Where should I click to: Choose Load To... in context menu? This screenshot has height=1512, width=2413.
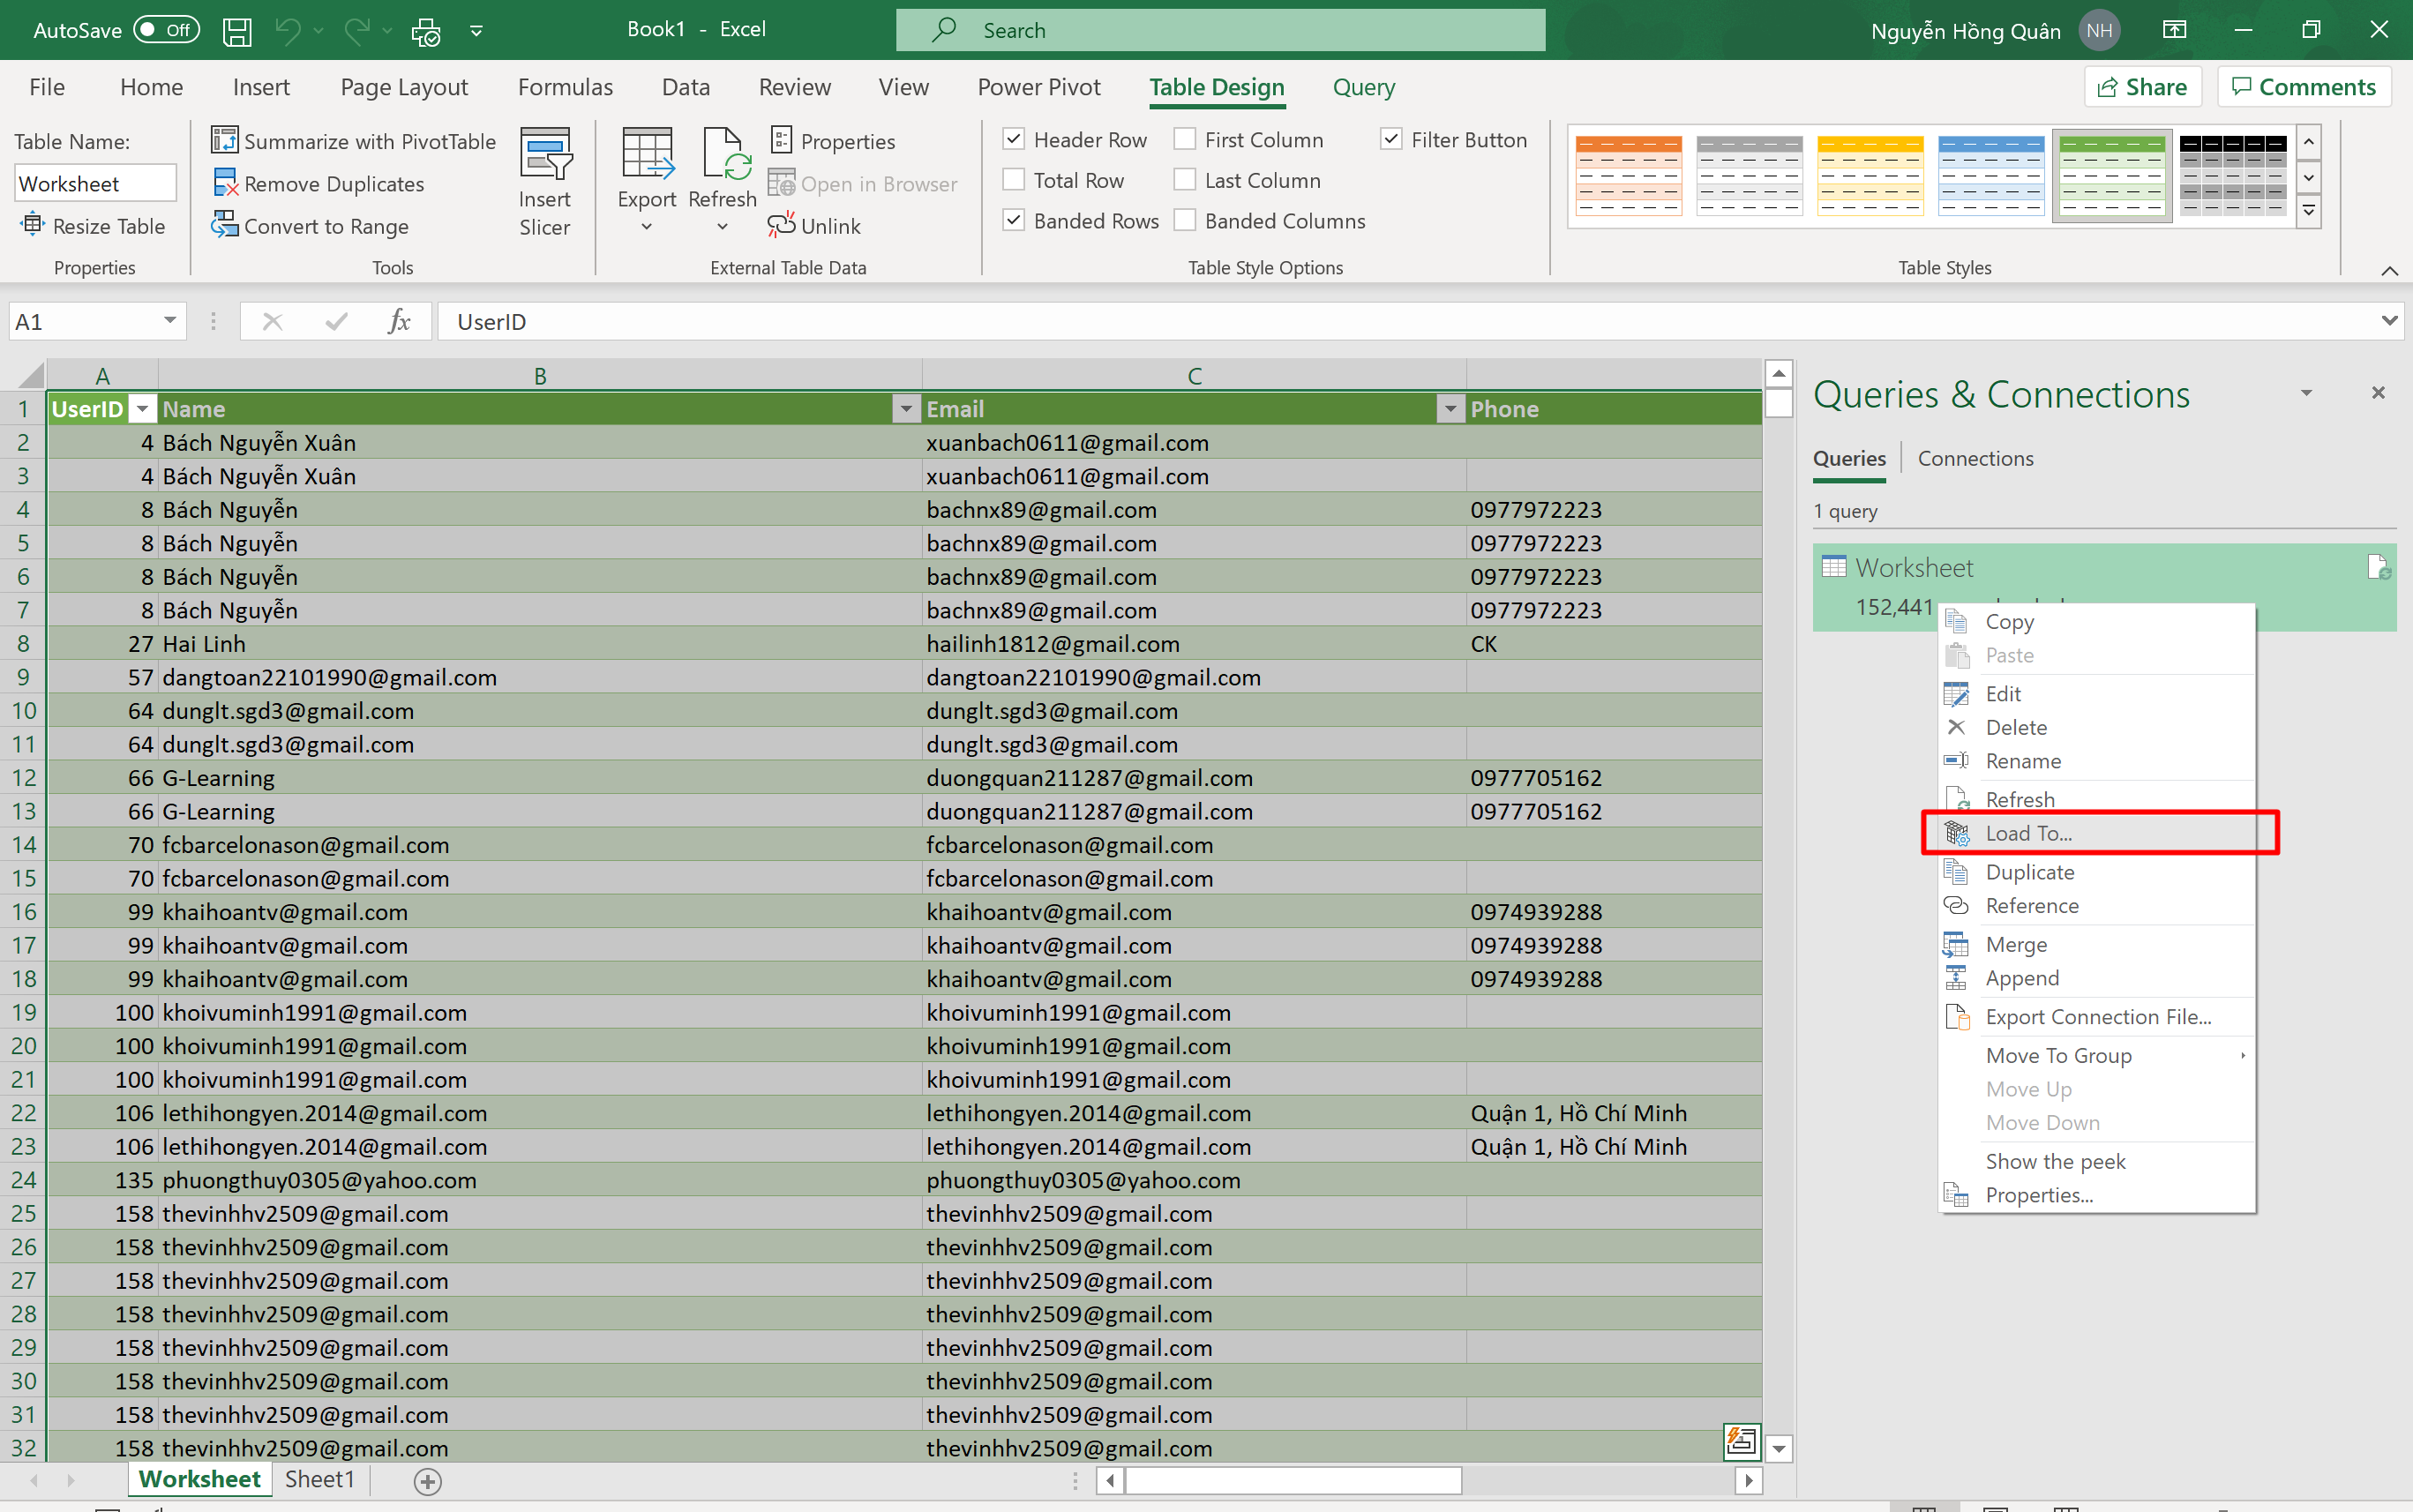coord(2028,833)
